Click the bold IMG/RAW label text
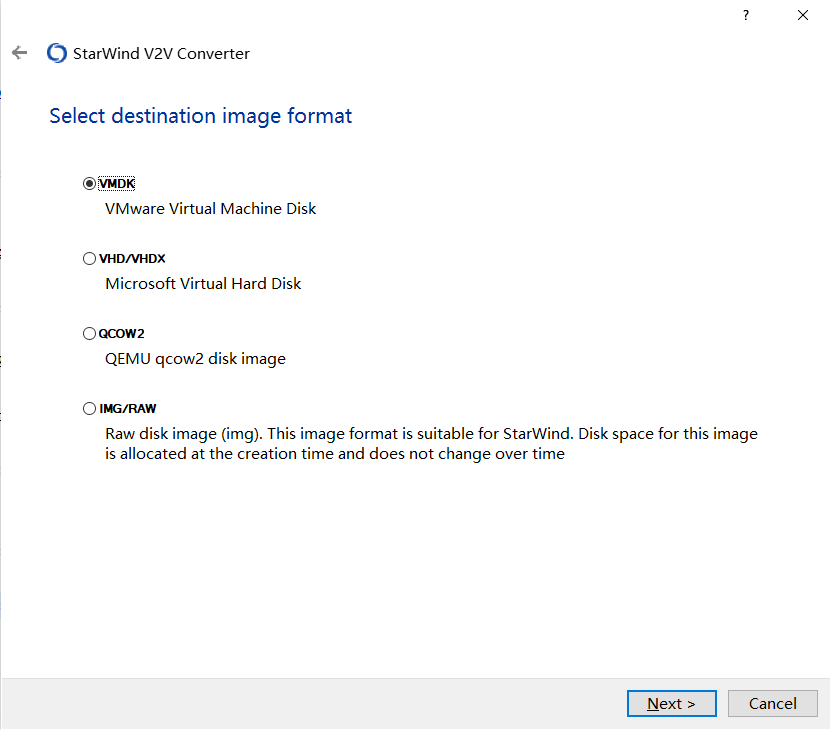This screenshot has height=730, width=830. (x=128, y=409)
